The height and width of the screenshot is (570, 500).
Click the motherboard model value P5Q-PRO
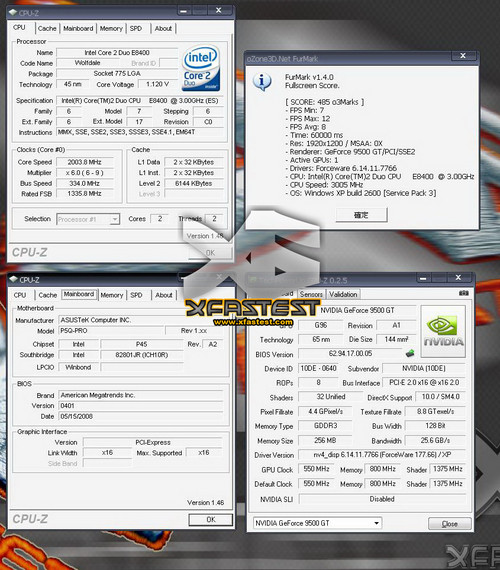(111, 331)
